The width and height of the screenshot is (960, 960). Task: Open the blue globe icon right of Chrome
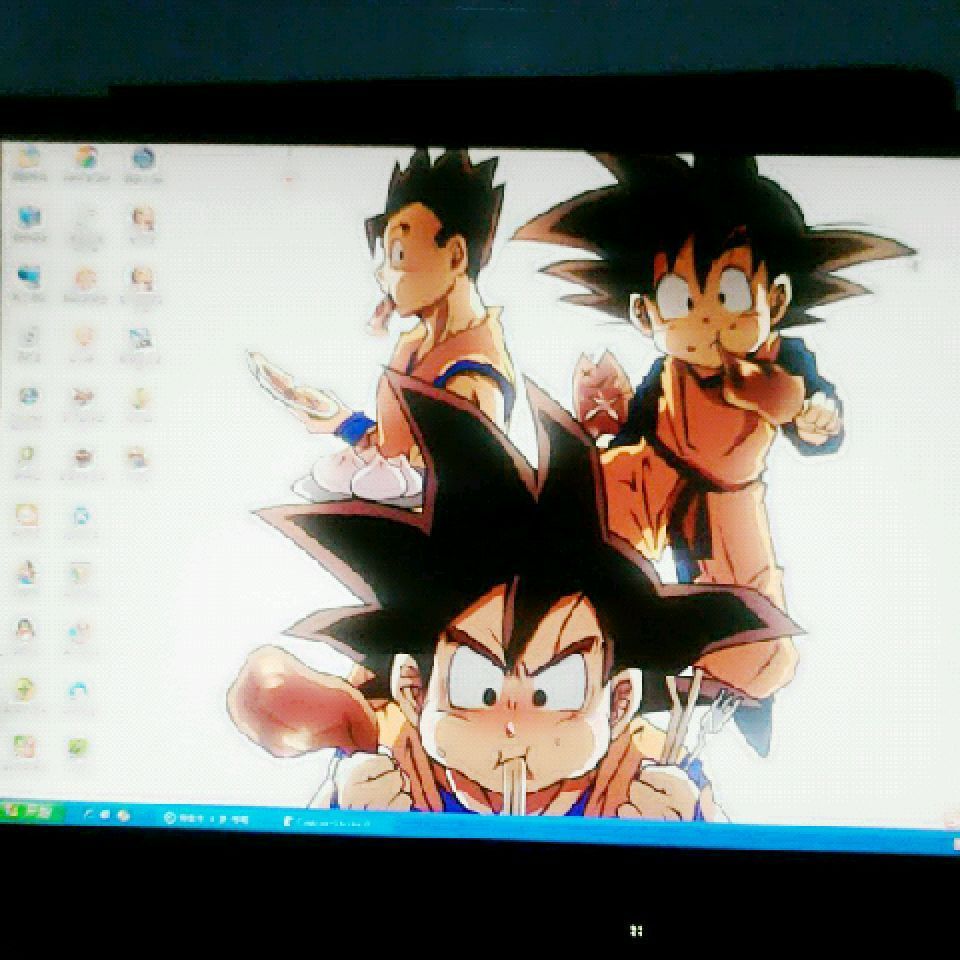144,158
